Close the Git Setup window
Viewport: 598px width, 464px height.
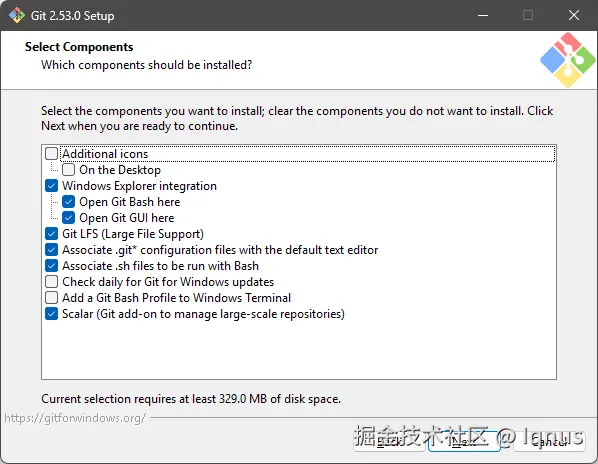[x=574, y=15]
